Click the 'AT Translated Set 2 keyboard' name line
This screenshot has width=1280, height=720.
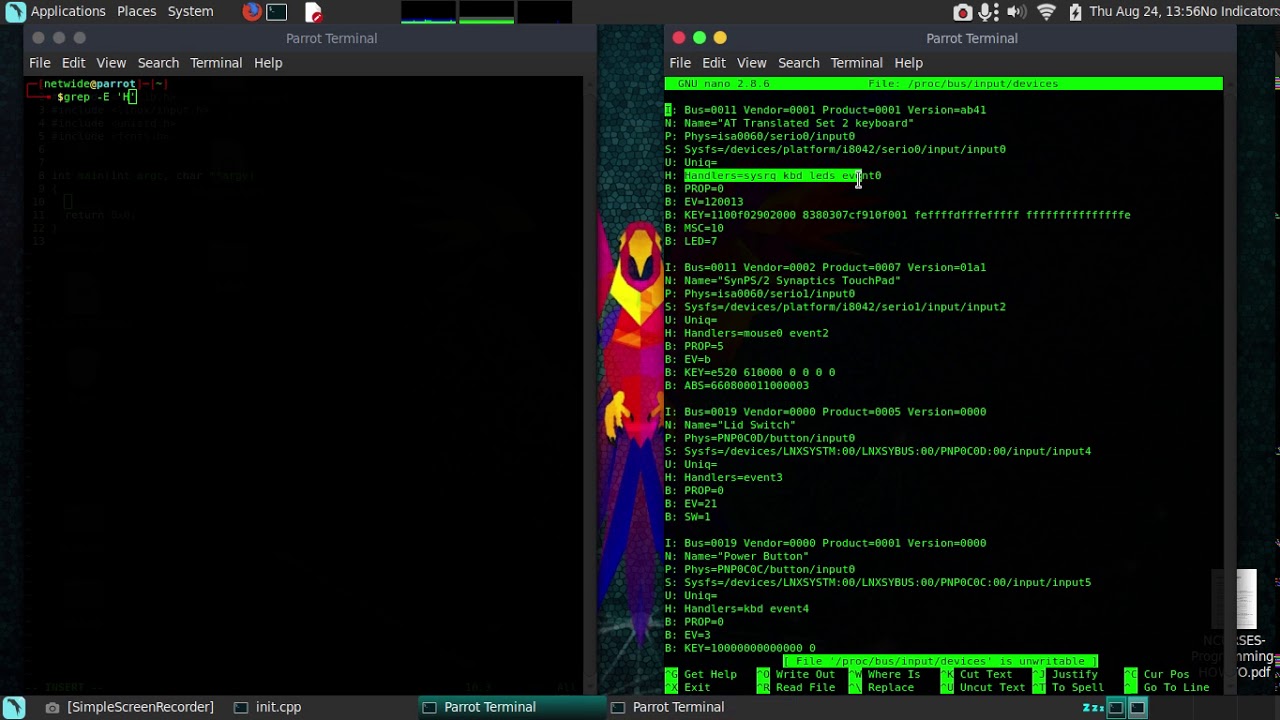tap(789, 123)
